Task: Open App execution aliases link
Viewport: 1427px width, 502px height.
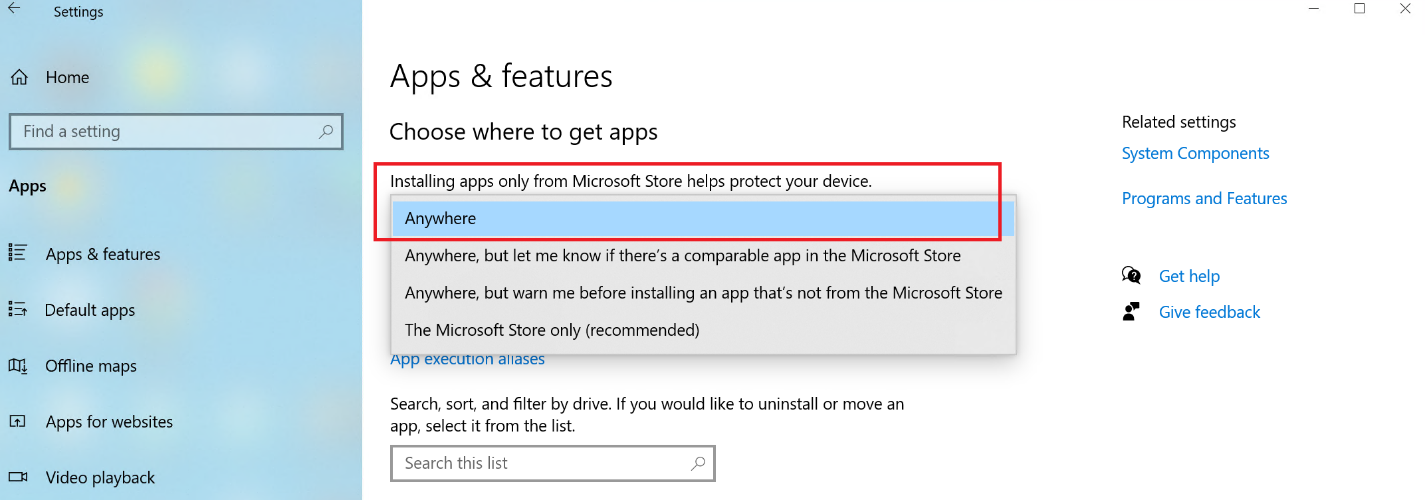Action: pos(467,359)
